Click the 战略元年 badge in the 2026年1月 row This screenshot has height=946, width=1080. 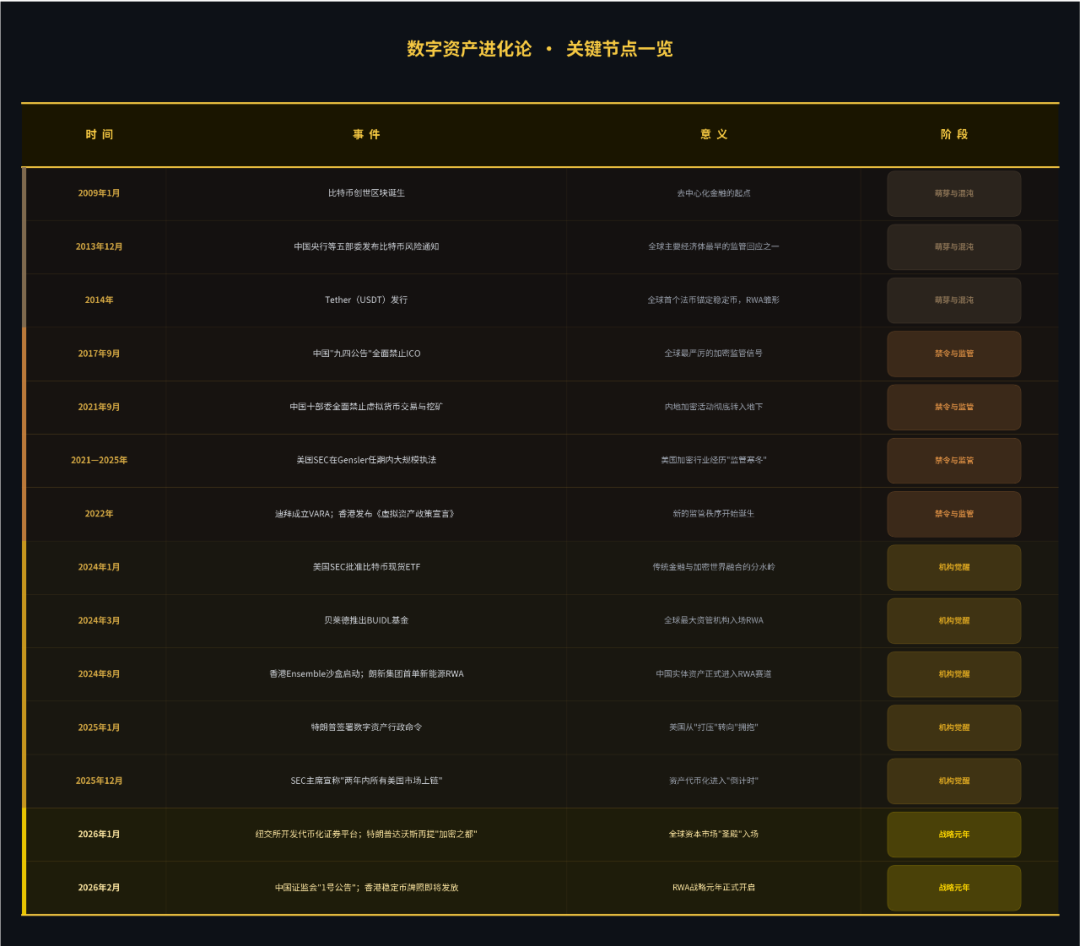click(x=954, y=834)
